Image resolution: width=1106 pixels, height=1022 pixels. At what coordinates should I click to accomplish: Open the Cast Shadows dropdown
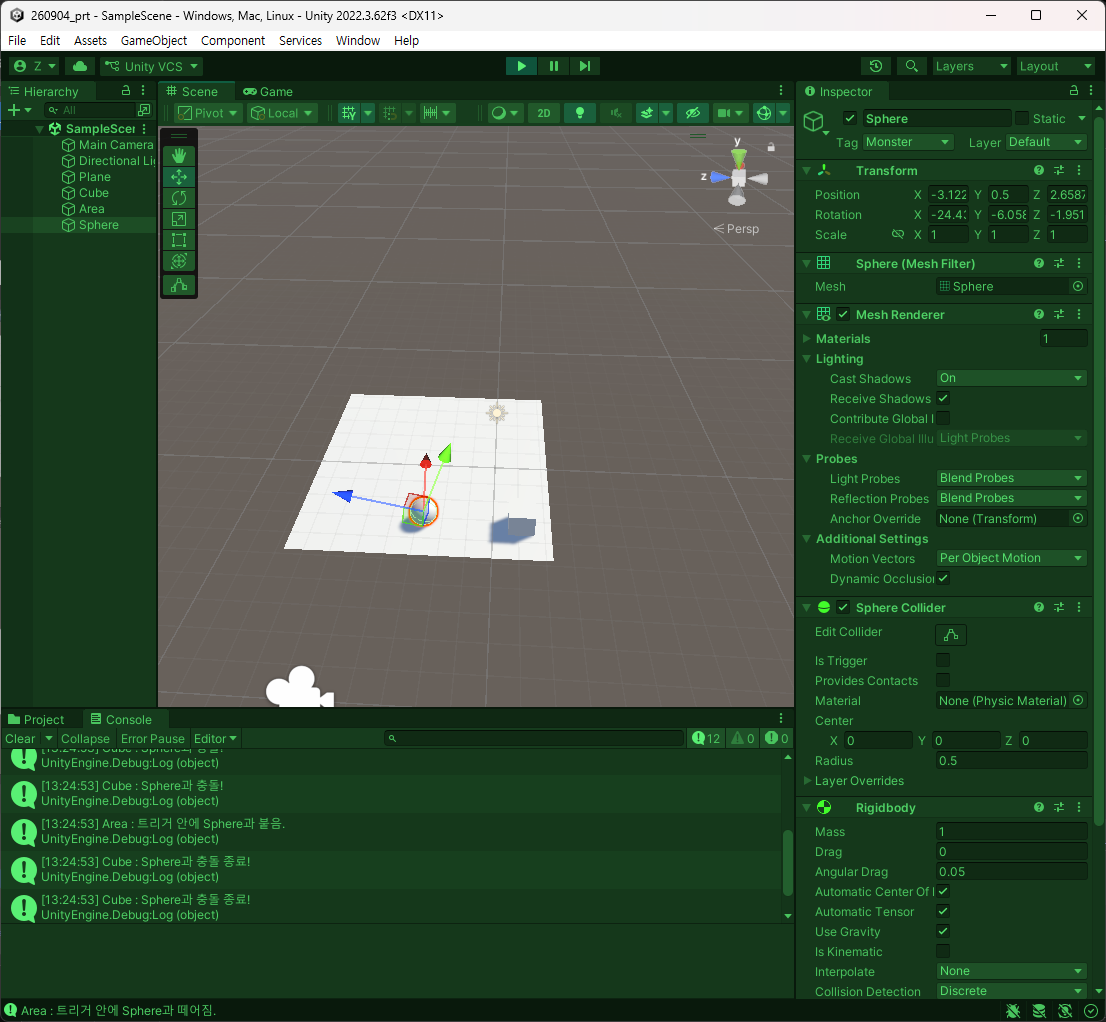[x=1011, y=378]
